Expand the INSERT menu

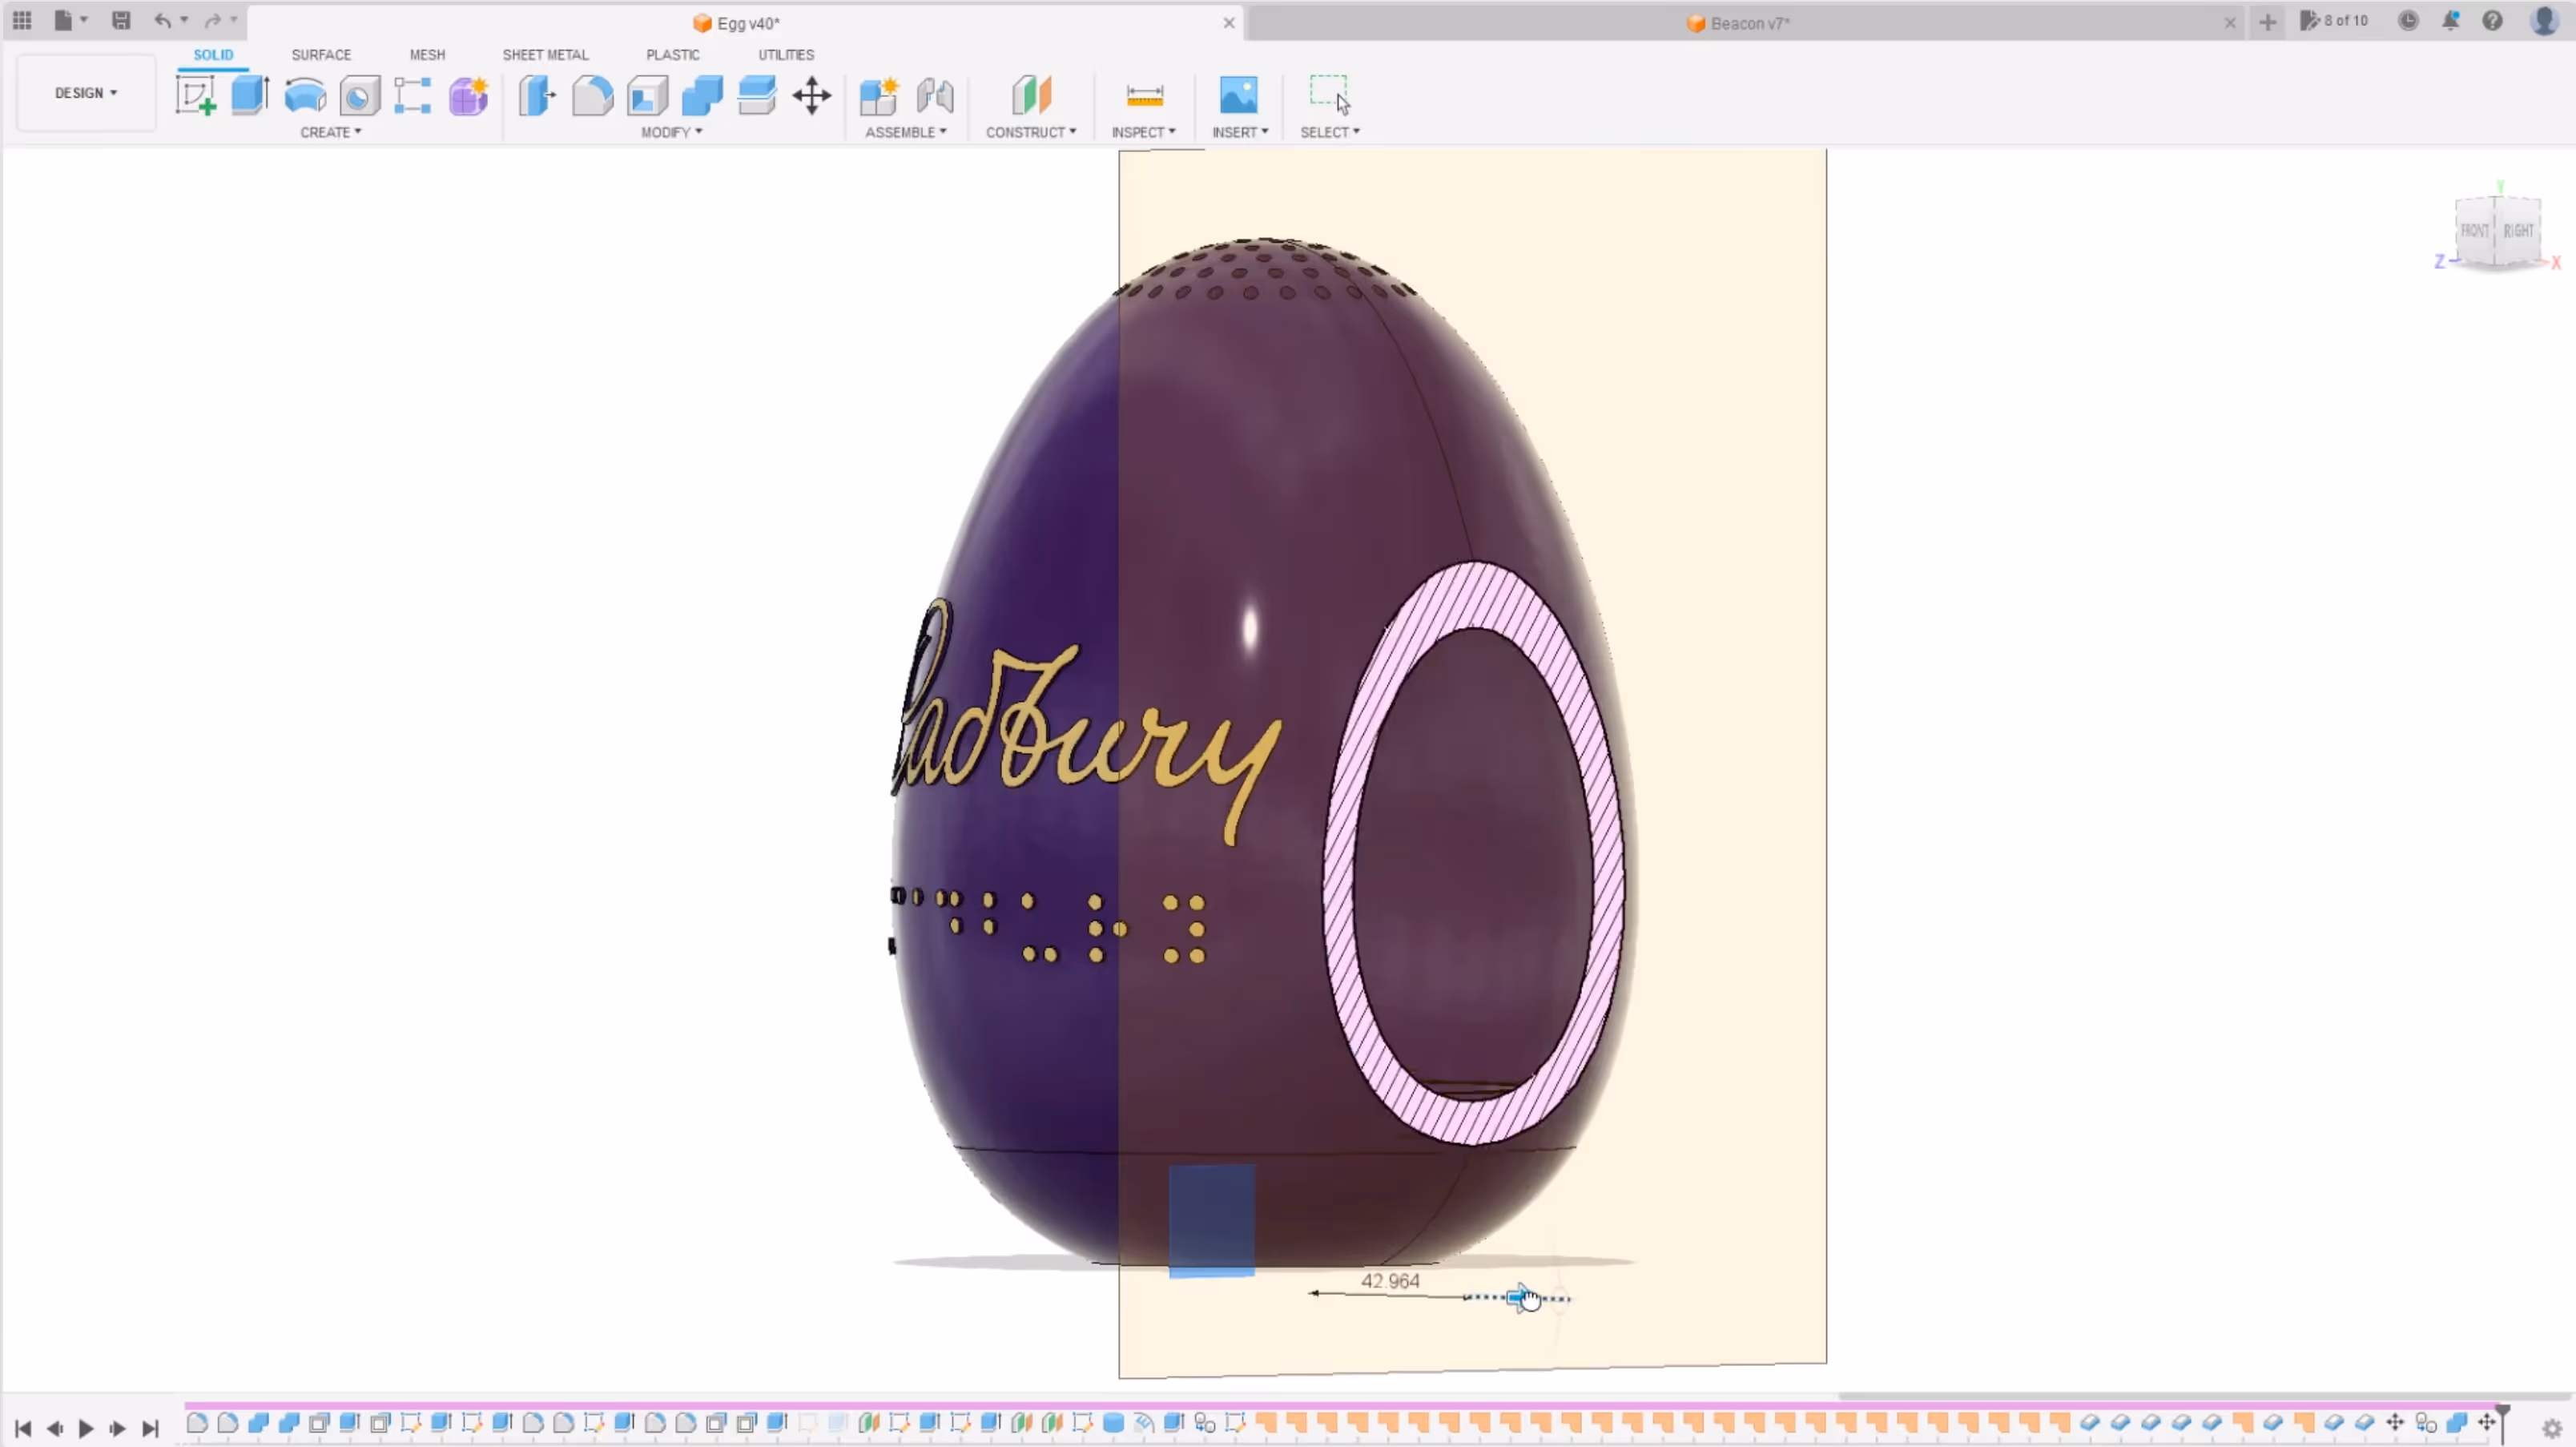click(1240, 132)
